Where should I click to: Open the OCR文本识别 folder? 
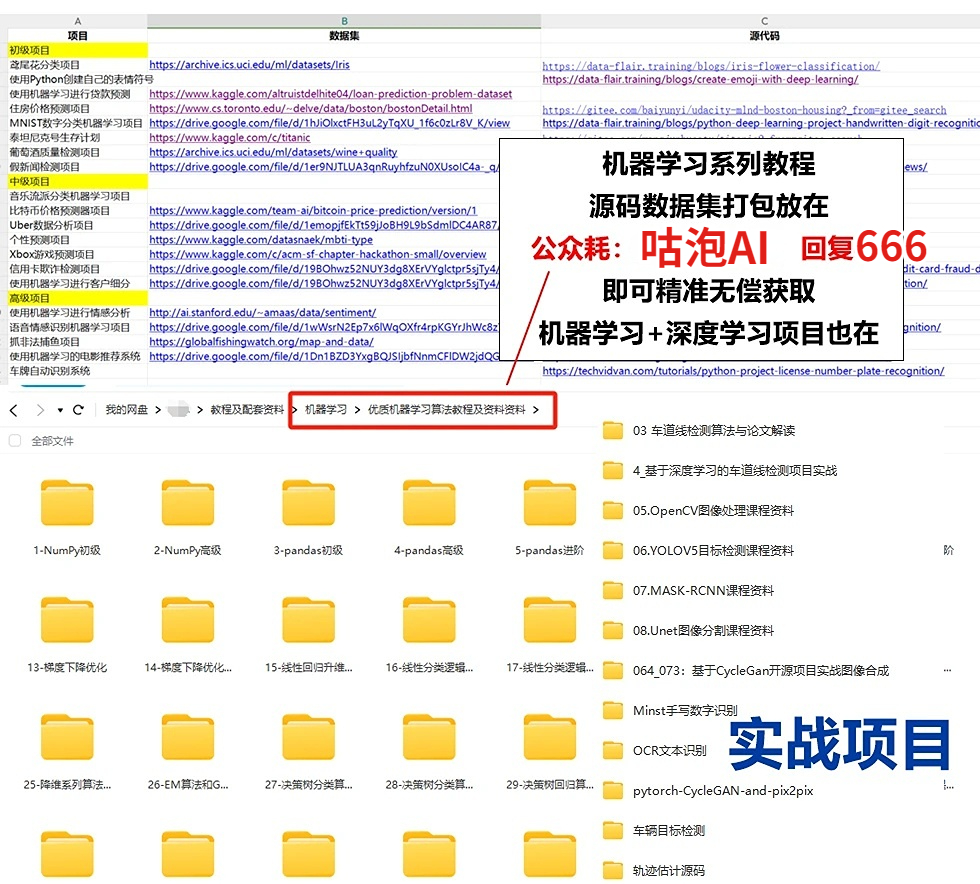coord(654,750)
